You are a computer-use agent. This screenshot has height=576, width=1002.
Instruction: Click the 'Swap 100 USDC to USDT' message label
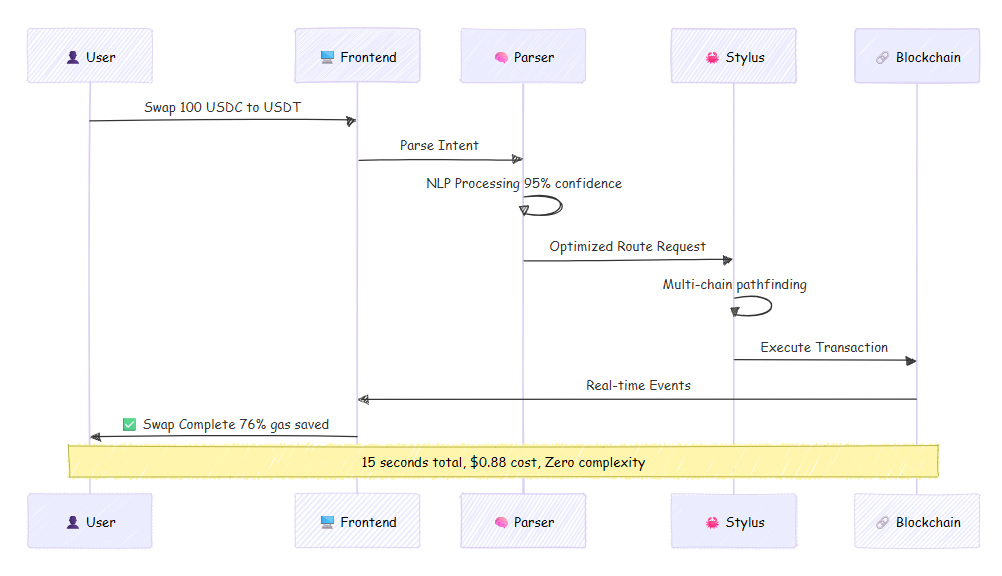click(x=223, y=107)
